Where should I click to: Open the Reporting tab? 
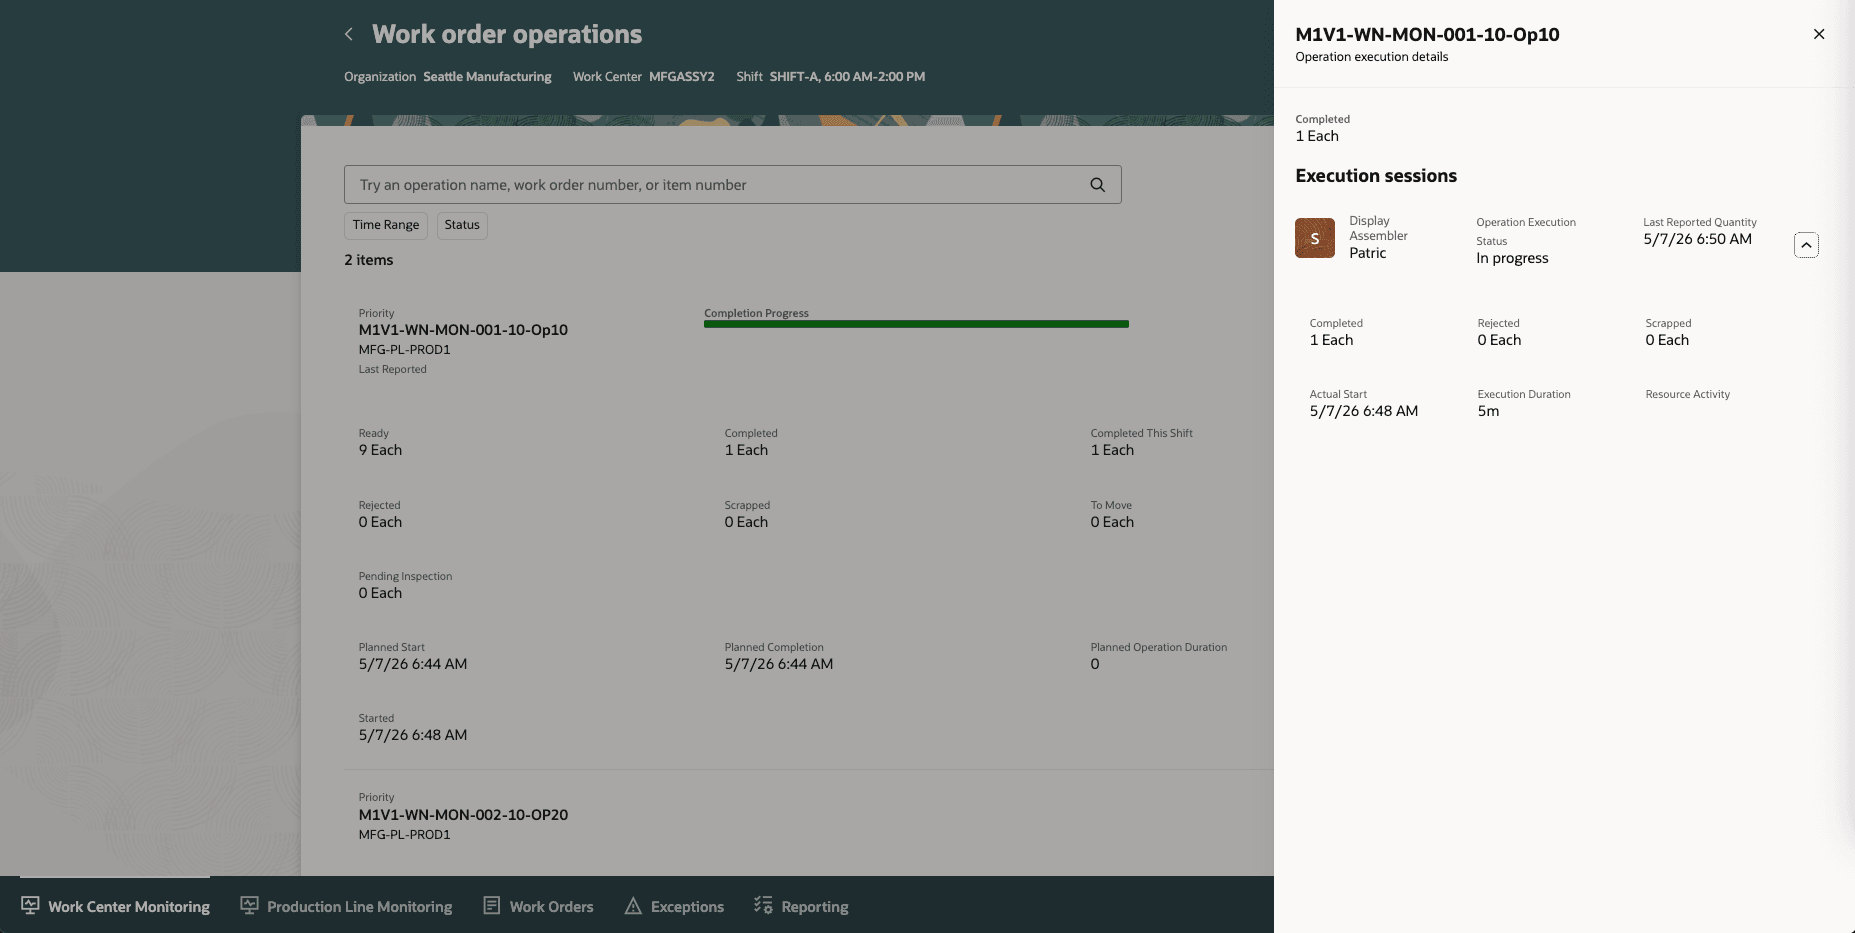801,906
